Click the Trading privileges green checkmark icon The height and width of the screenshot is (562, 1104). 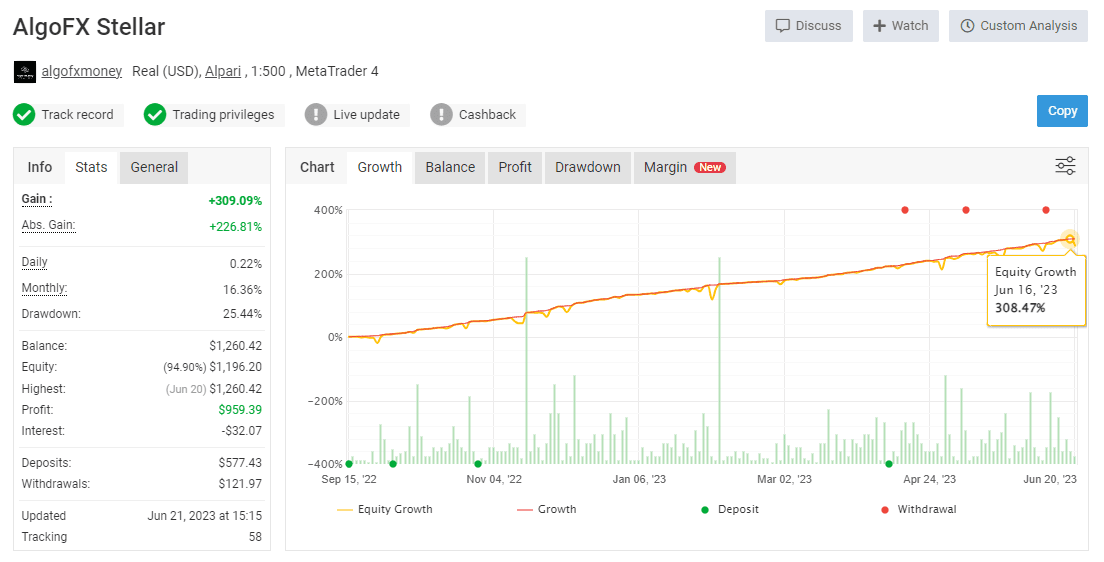click(x=155, y=115)
